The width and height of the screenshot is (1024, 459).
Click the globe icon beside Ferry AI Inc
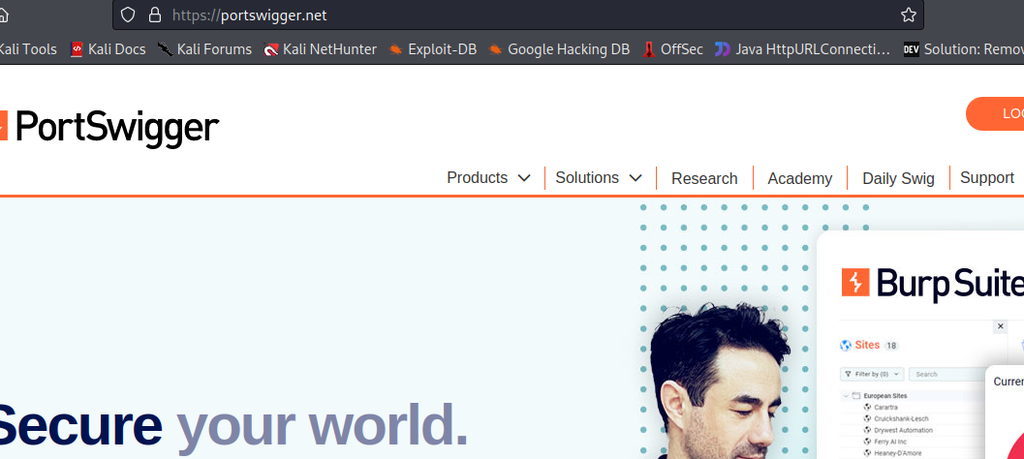pyautogui.click(x=867, y=441)
